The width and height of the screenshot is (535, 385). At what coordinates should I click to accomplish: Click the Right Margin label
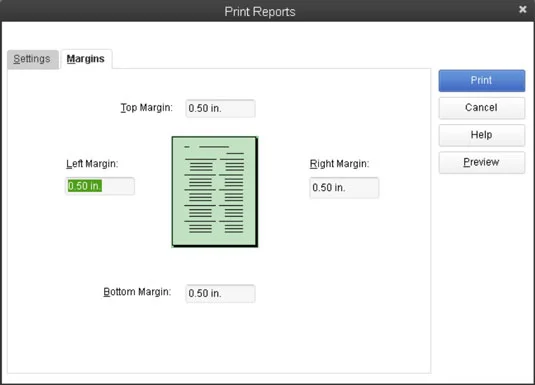[x=339, y=164]
